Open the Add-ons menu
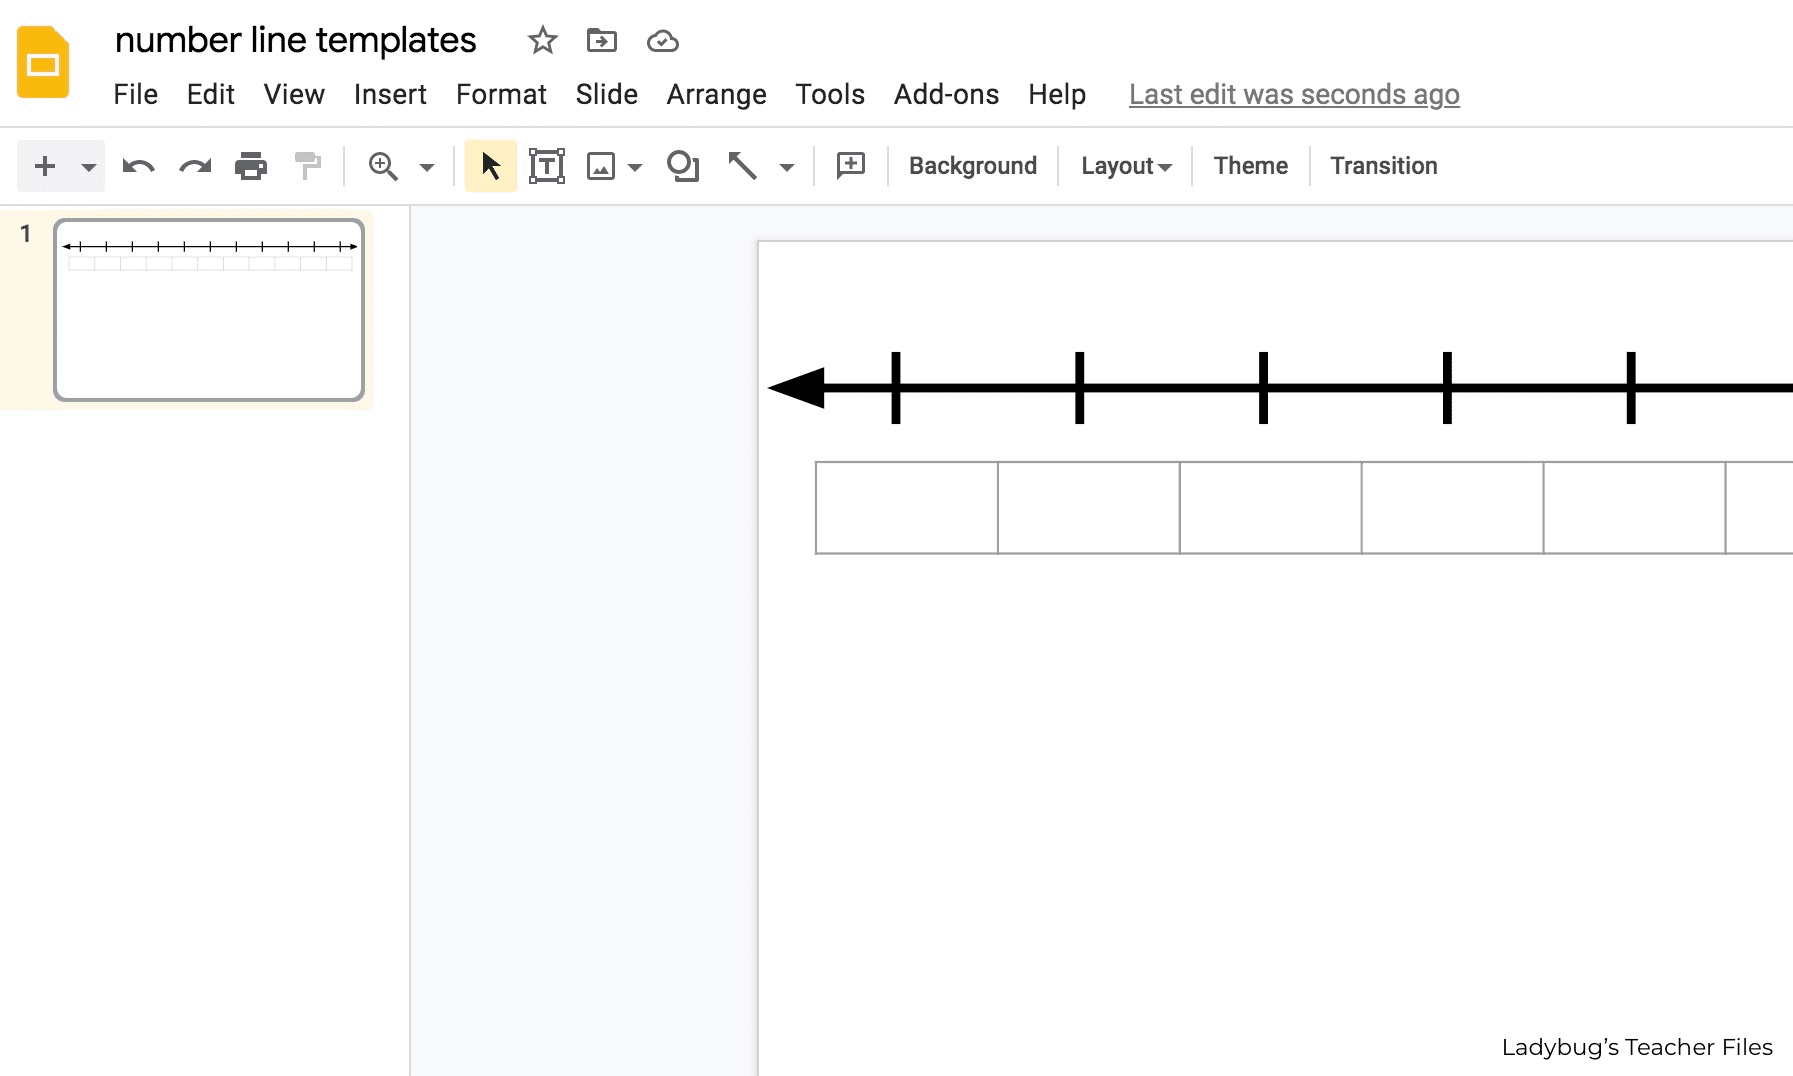The height and width of the screenshot is (1076, 1793). pyautogui.click(x=946, y=95)
